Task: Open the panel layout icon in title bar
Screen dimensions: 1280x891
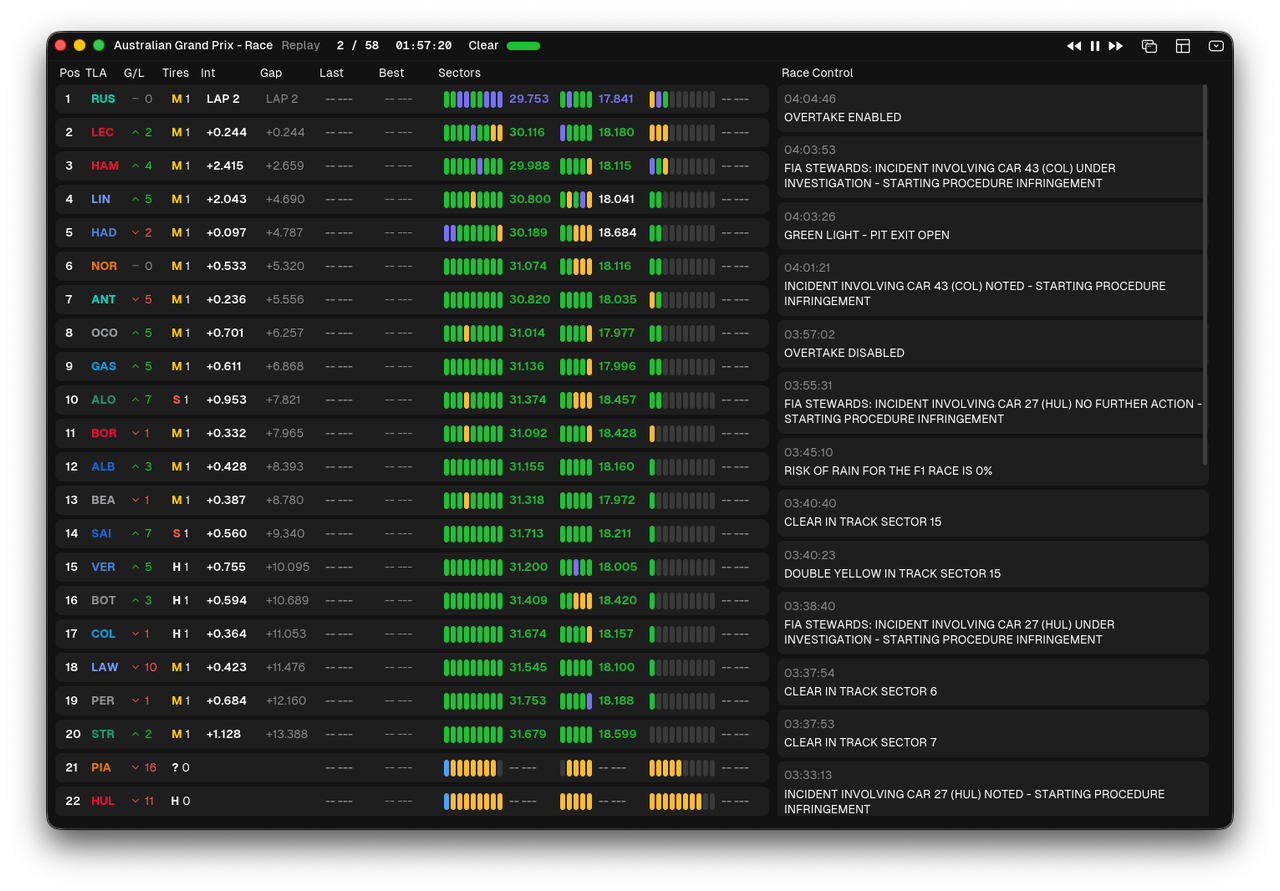Action: (x=1183, y=46)
